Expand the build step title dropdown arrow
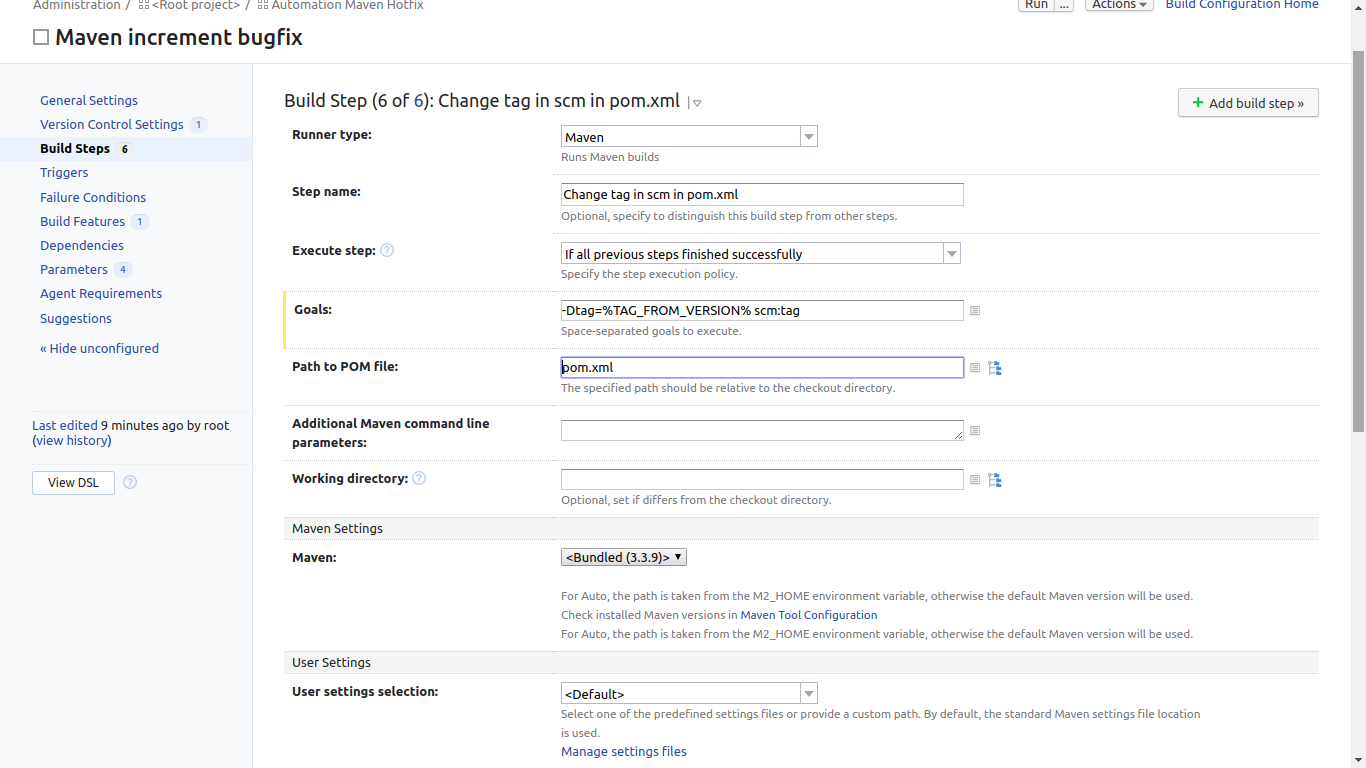 (697, 103)
